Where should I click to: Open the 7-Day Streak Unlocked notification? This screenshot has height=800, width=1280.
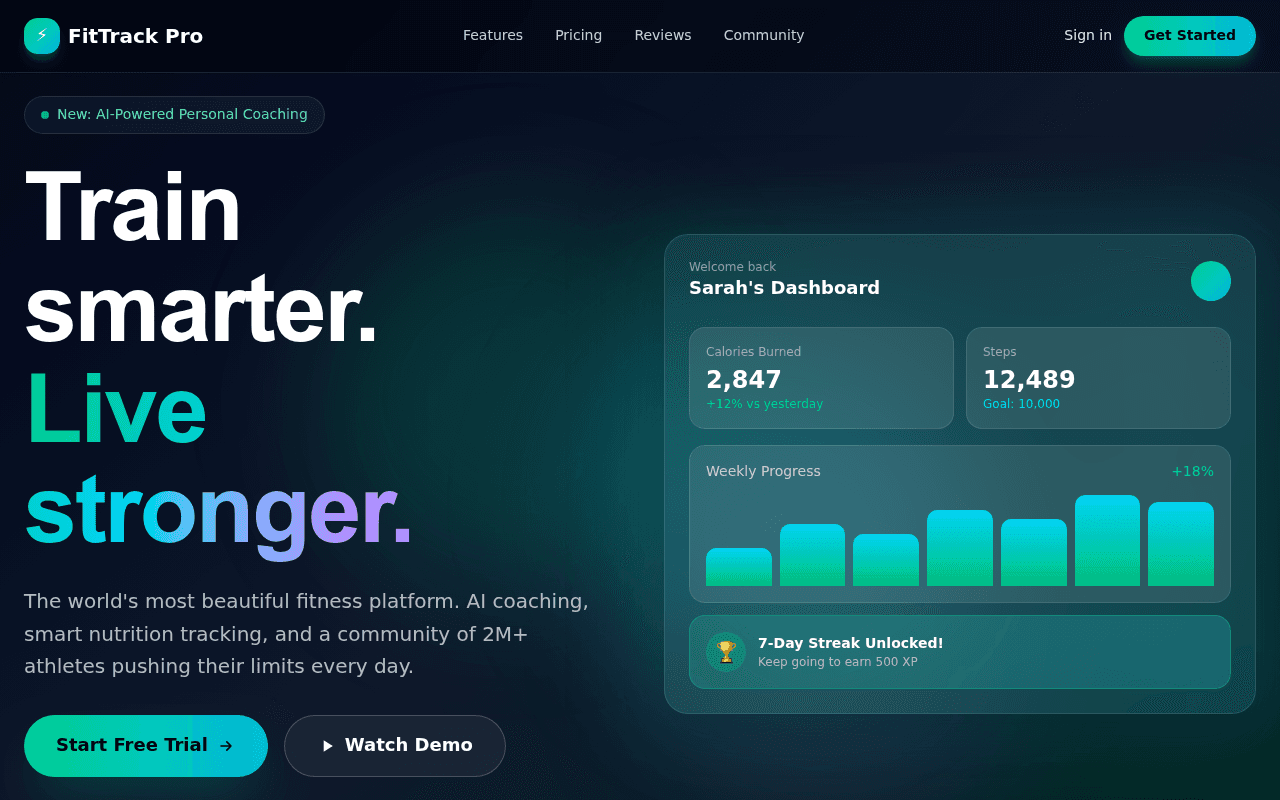click(960, 652)
